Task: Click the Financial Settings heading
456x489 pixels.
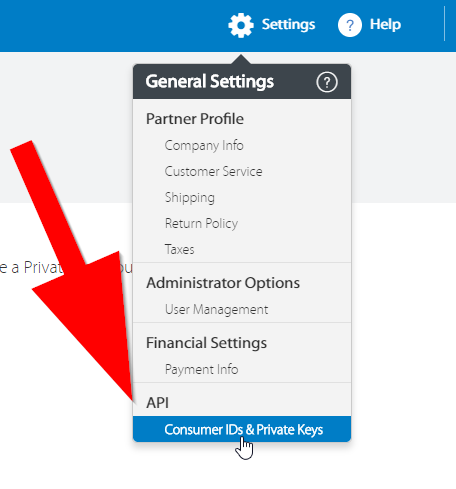Action: [206, 343]
